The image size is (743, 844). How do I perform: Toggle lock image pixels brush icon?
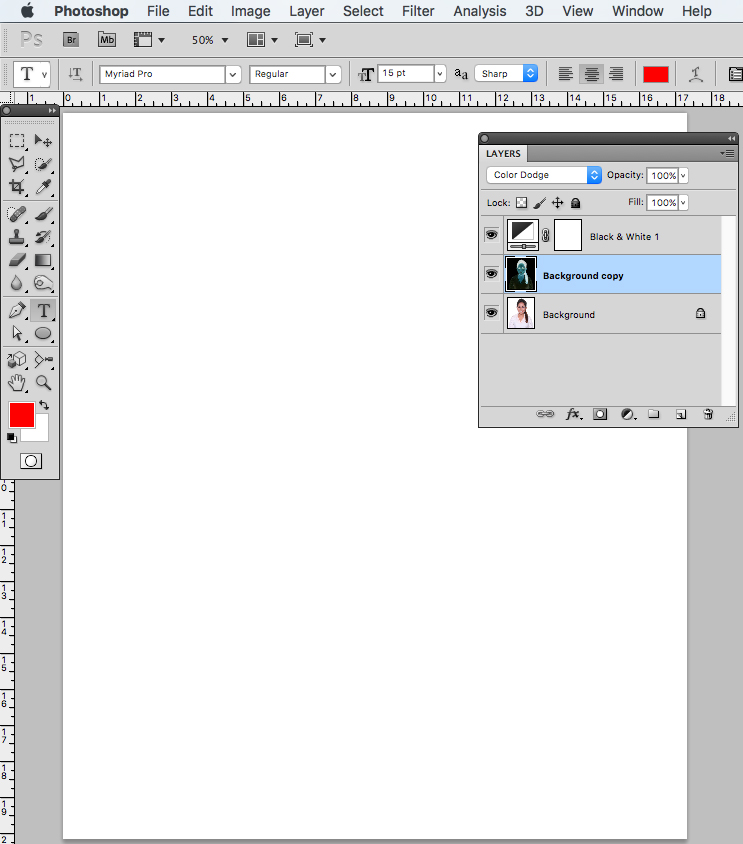coord(539,203)
